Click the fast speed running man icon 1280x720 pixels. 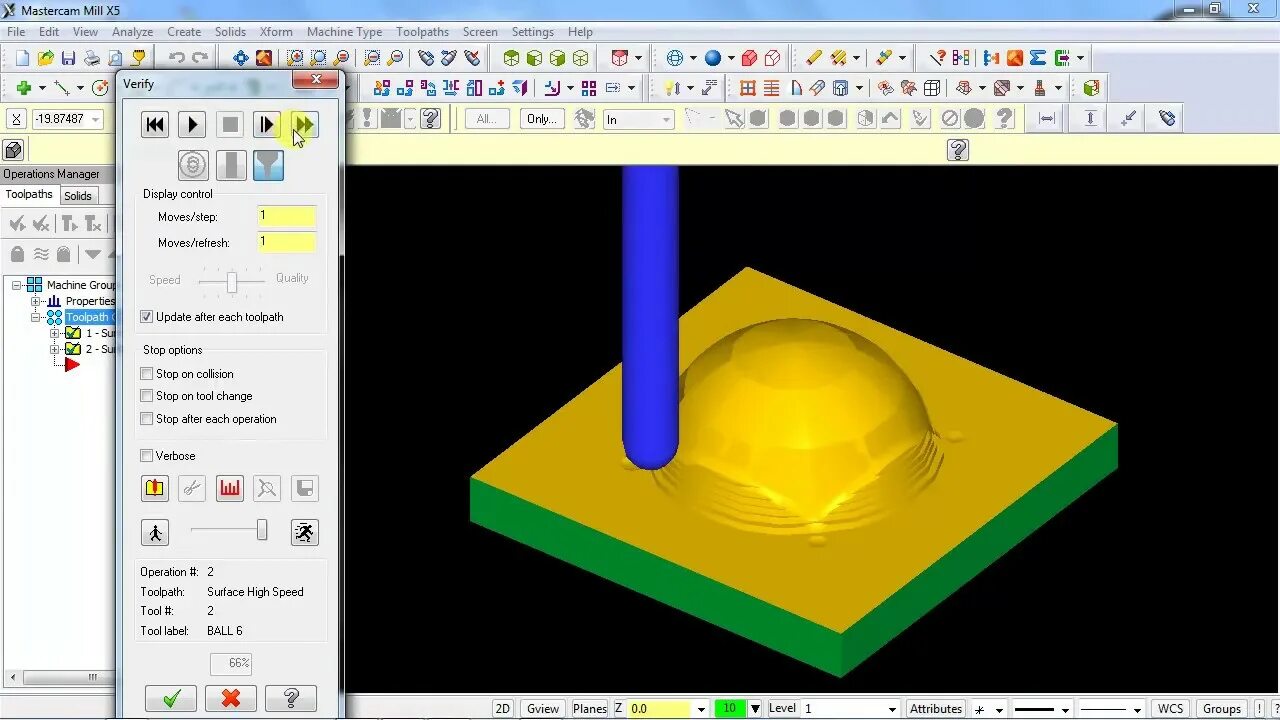pyautogui.click(x=305, y=532)
